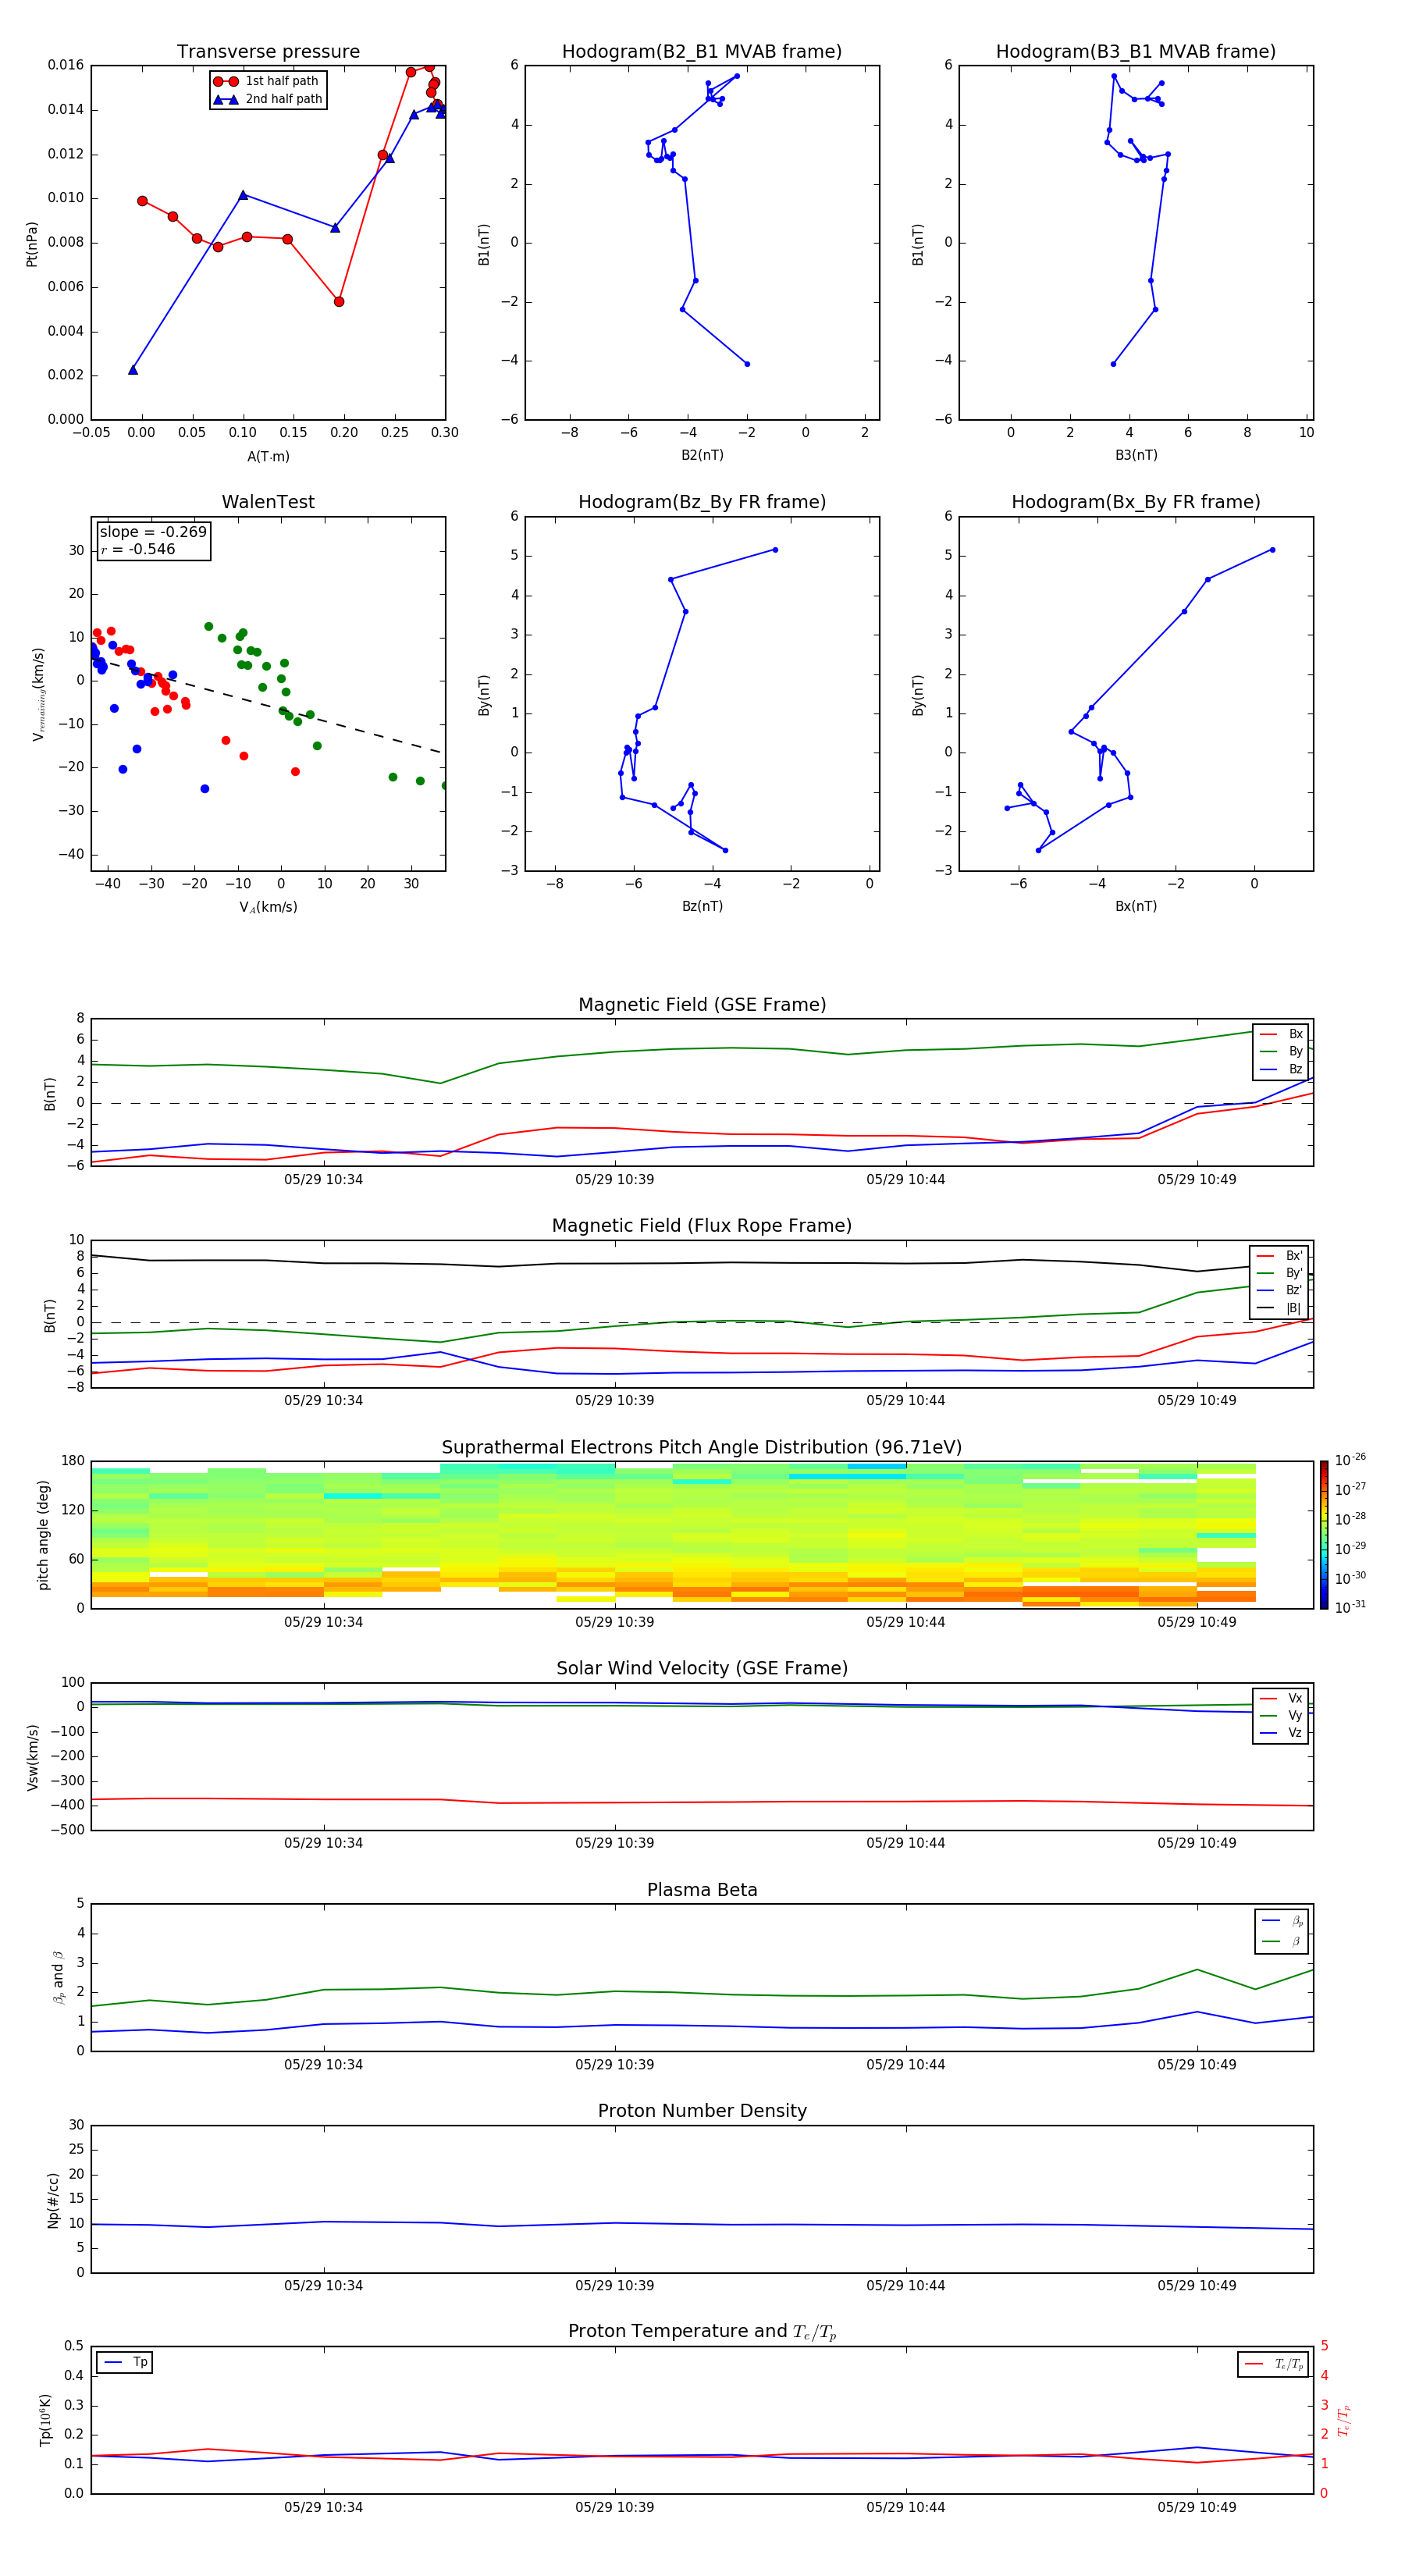The width and height of the screenshot is (1405, 2576).
Task: Click the "Tp(10^6K)" y-axis label
Action: [45, 2420]
